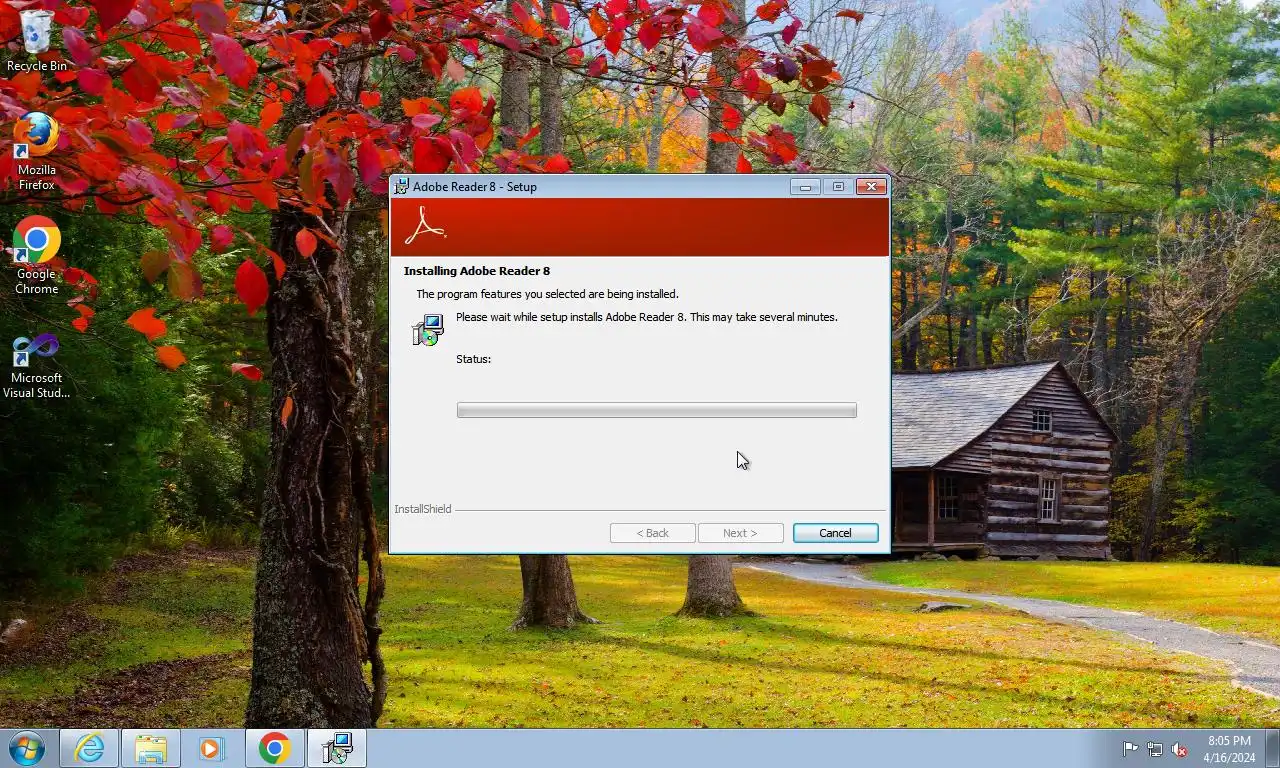This screenshot has height=768, width=1280.
Task: Click the 'Status:' label
Action: click(x=473, y=359)
